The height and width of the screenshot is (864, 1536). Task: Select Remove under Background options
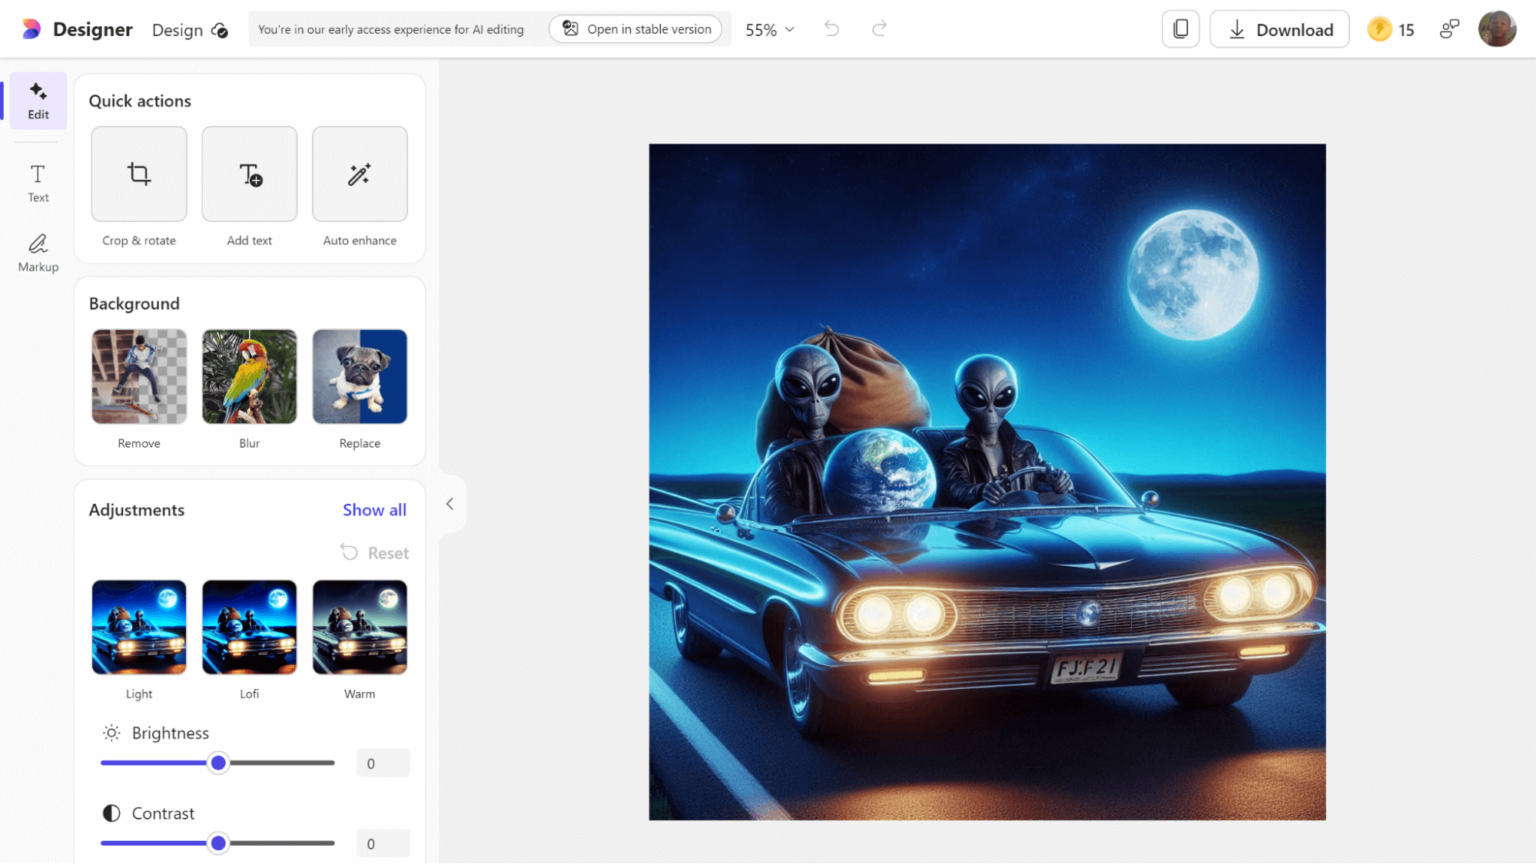pos(138,377)
